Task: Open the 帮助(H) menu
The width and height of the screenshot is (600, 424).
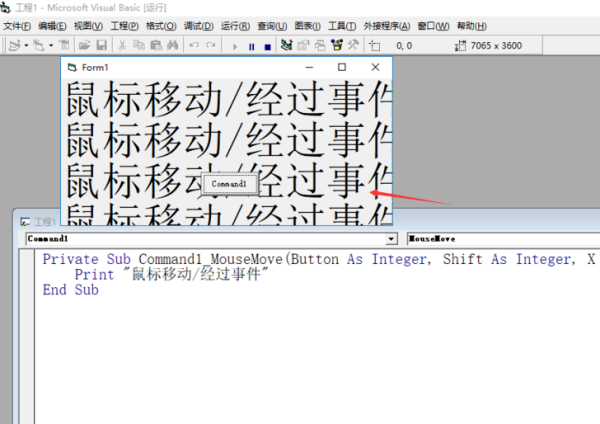Action: (x=472, y=26)
